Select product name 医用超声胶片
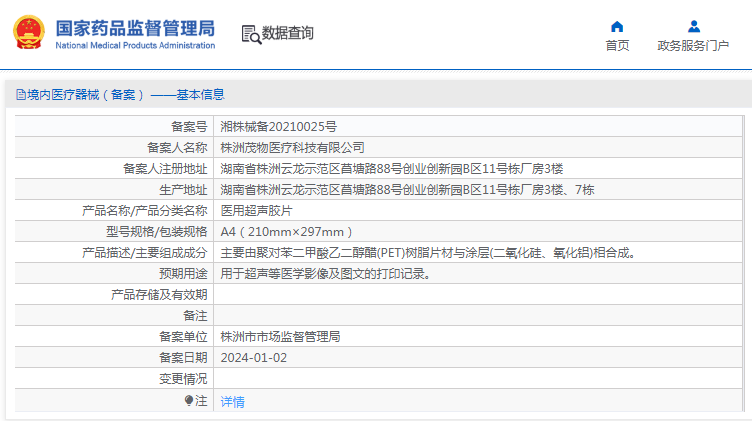 tap(257, 211)
